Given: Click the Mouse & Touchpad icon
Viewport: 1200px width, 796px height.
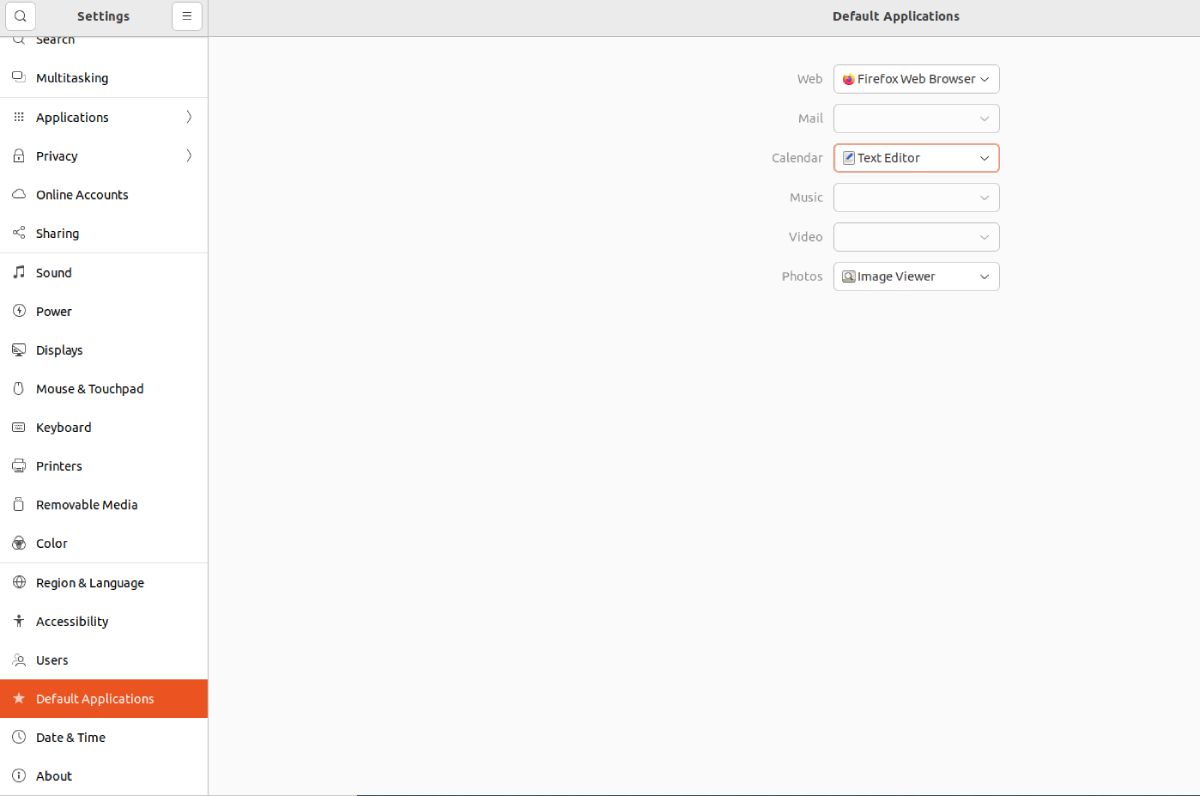Looking at the screenshot, I should pos(18,389).
